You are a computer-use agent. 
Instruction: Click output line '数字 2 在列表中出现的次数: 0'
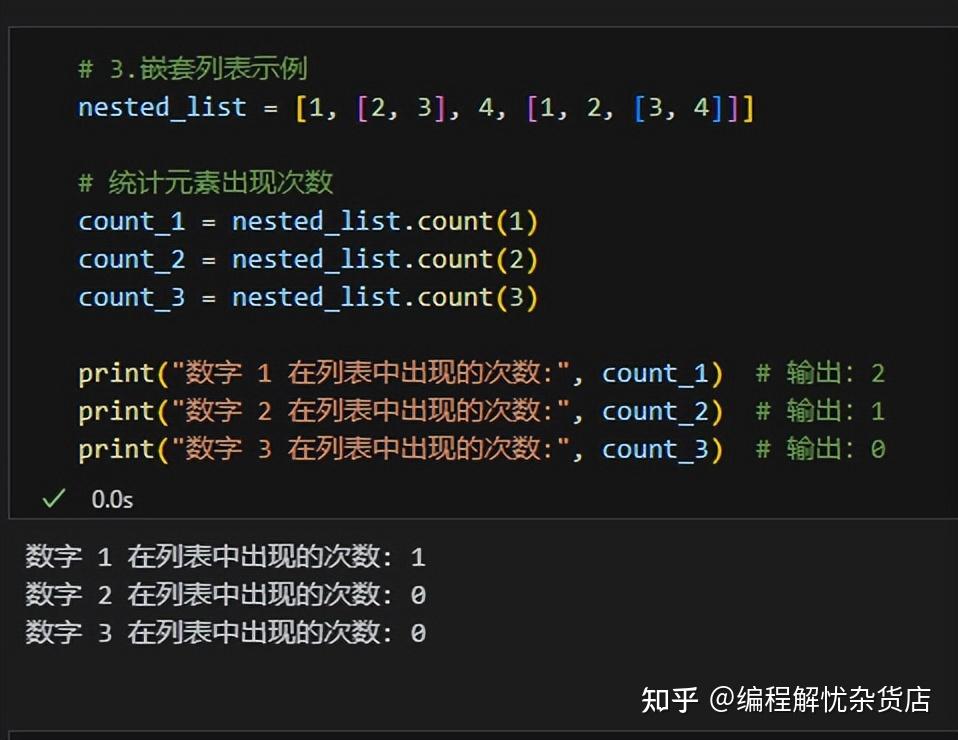click(225, 595)
